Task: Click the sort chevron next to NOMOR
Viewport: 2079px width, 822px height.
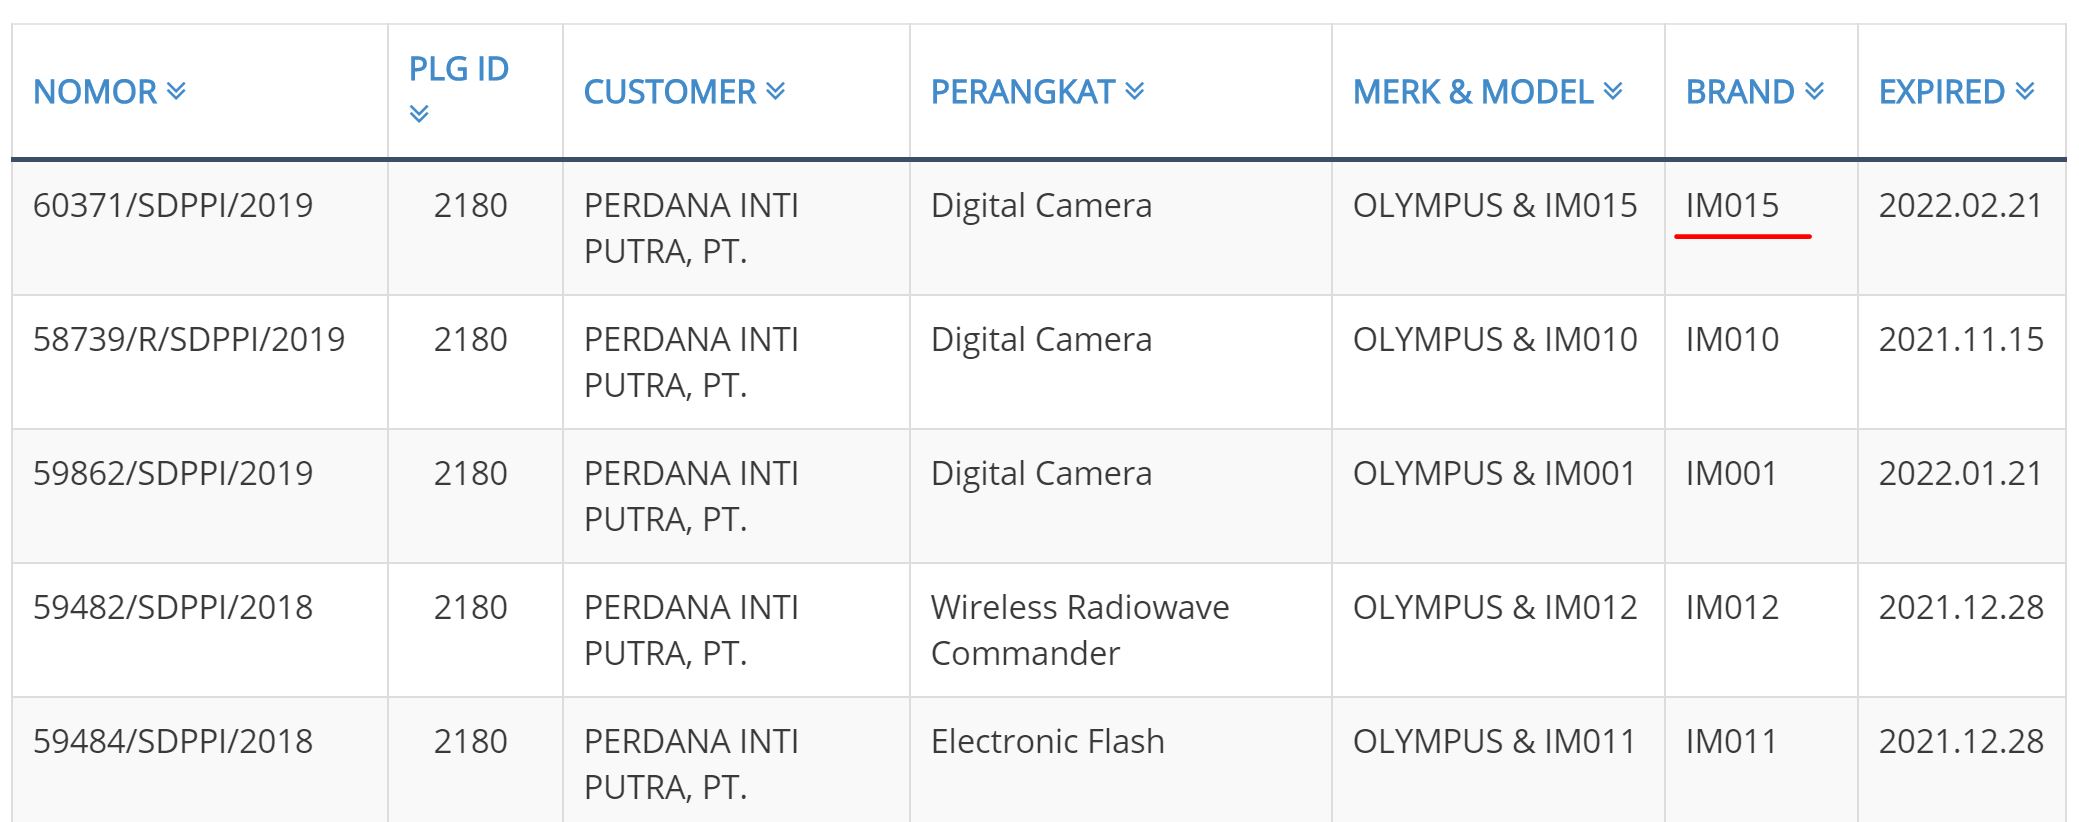Action: 177,92
